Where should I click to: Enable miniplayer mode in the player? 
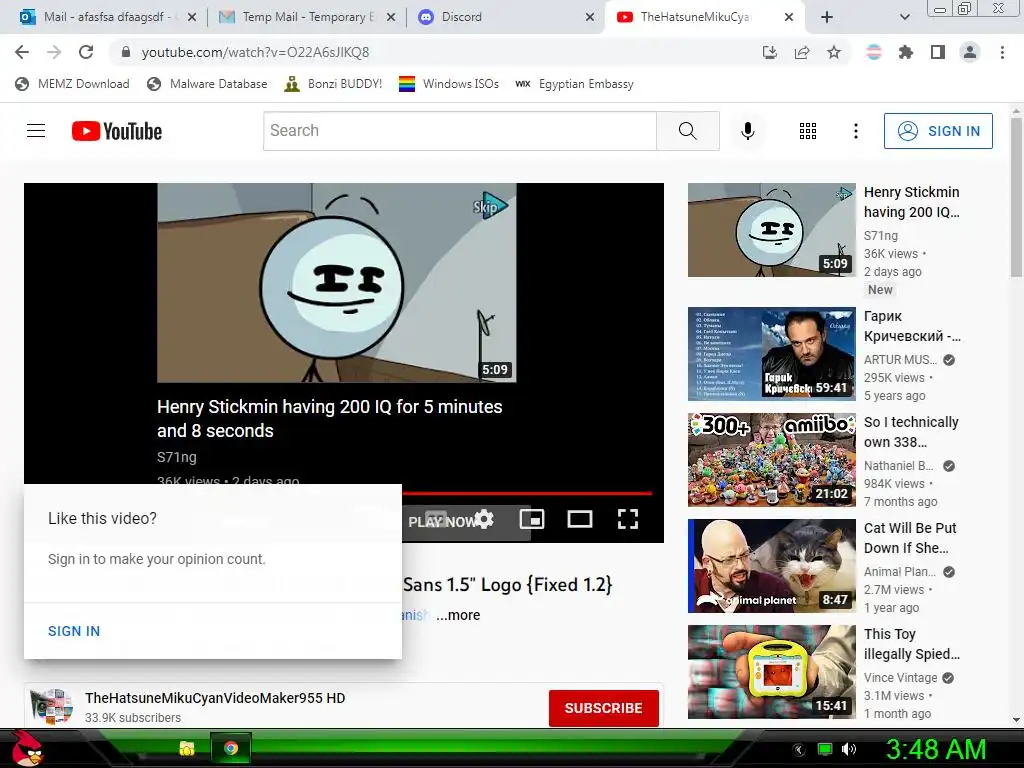point(532,519)
